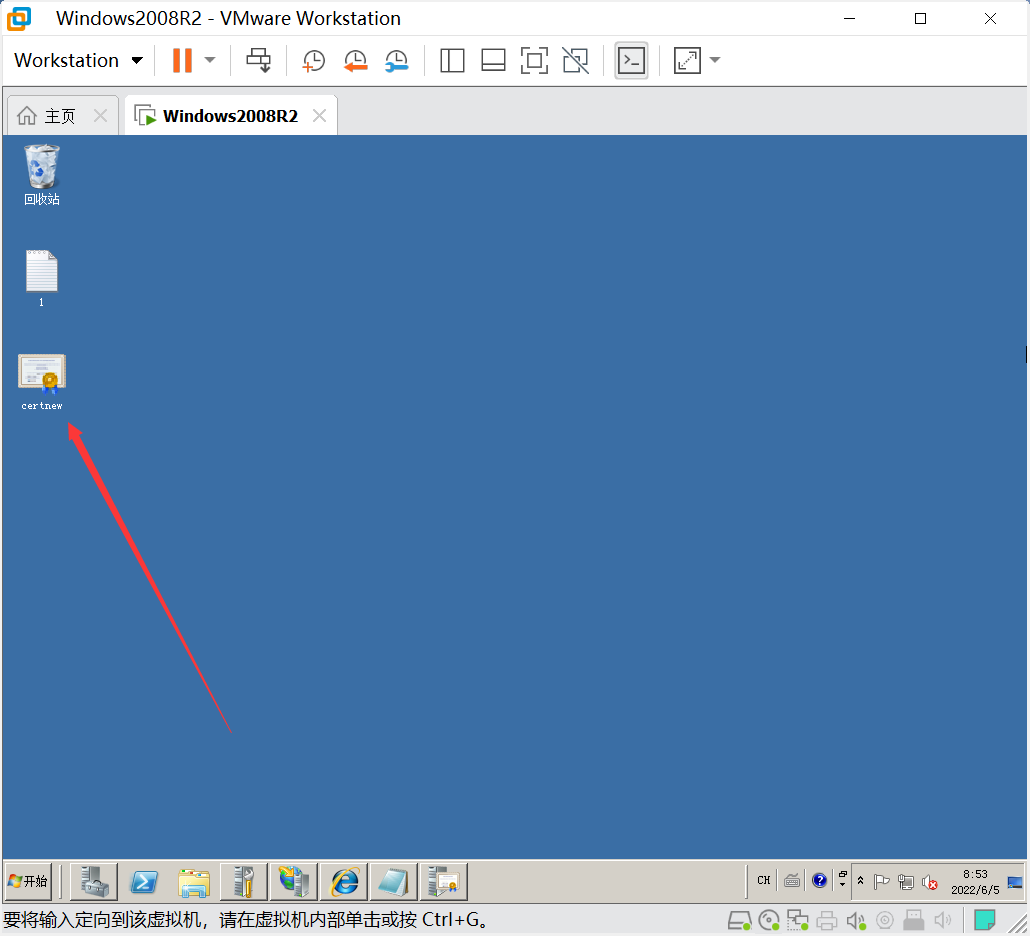1030x936 pixels.
Task: Expand the stretch guest dropdown arrow
Action: click(x=715, y=60)
